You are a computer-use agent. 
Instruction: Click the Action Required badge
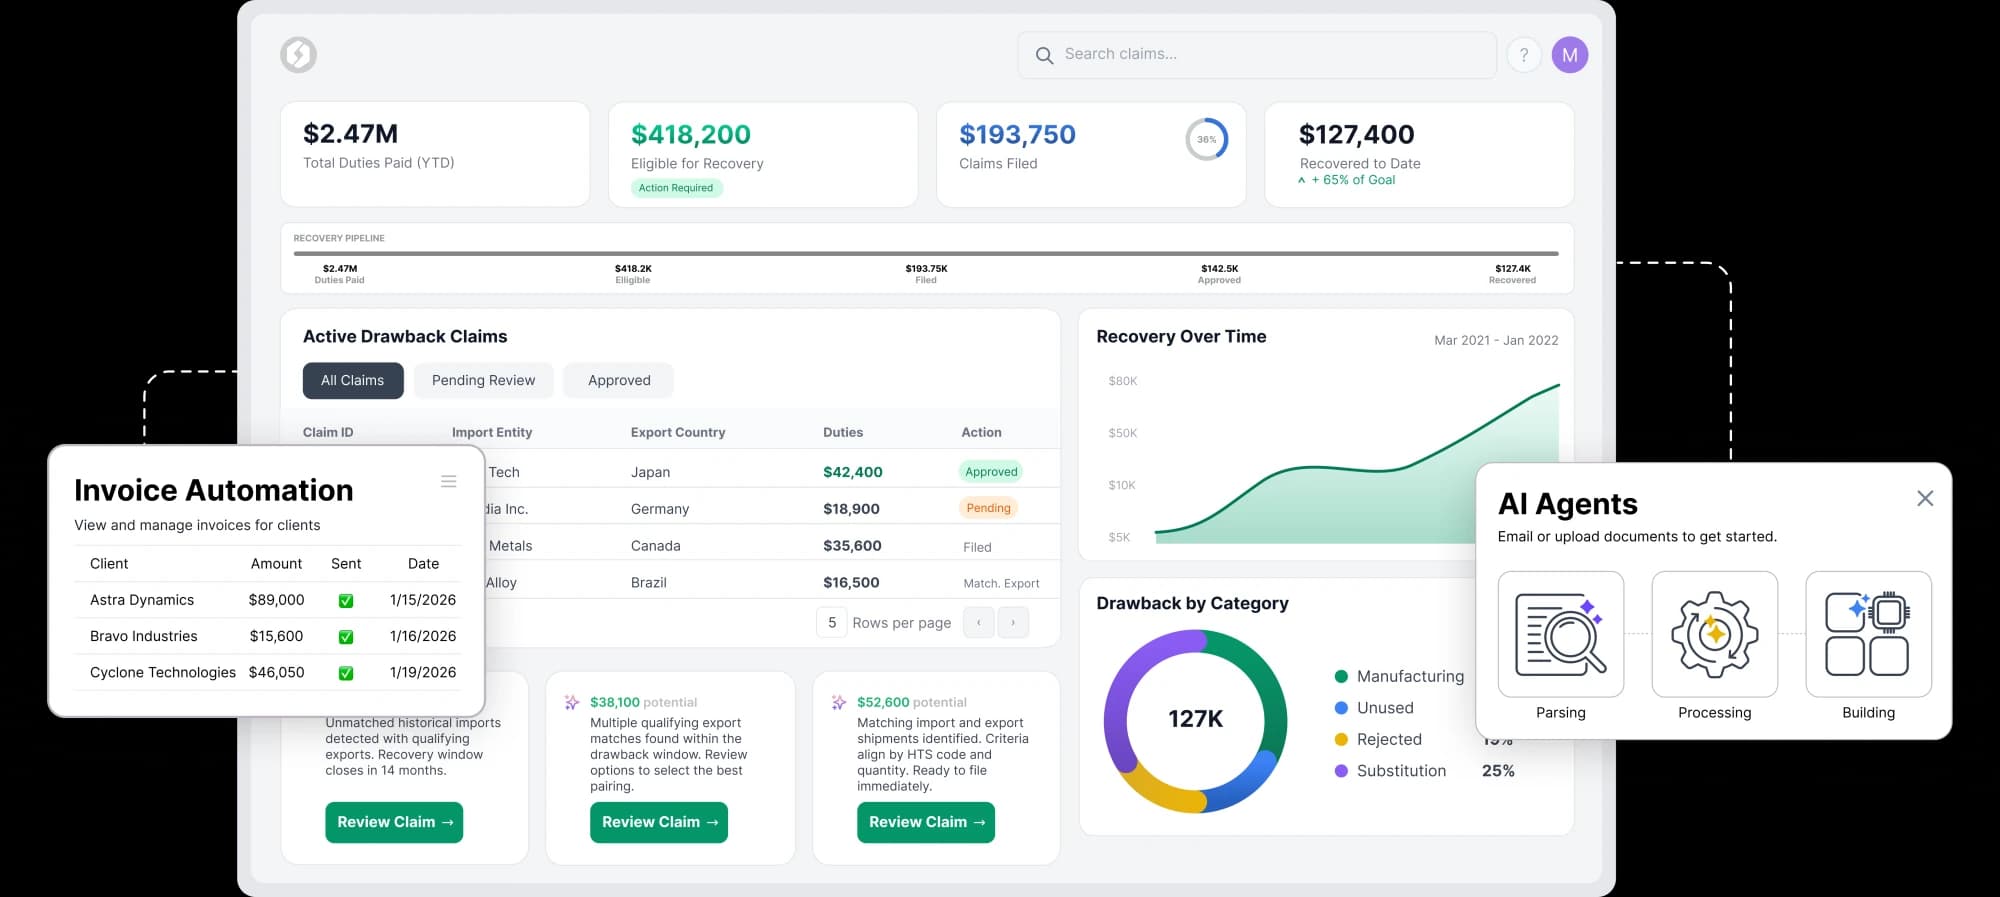[x=676, y=188]
